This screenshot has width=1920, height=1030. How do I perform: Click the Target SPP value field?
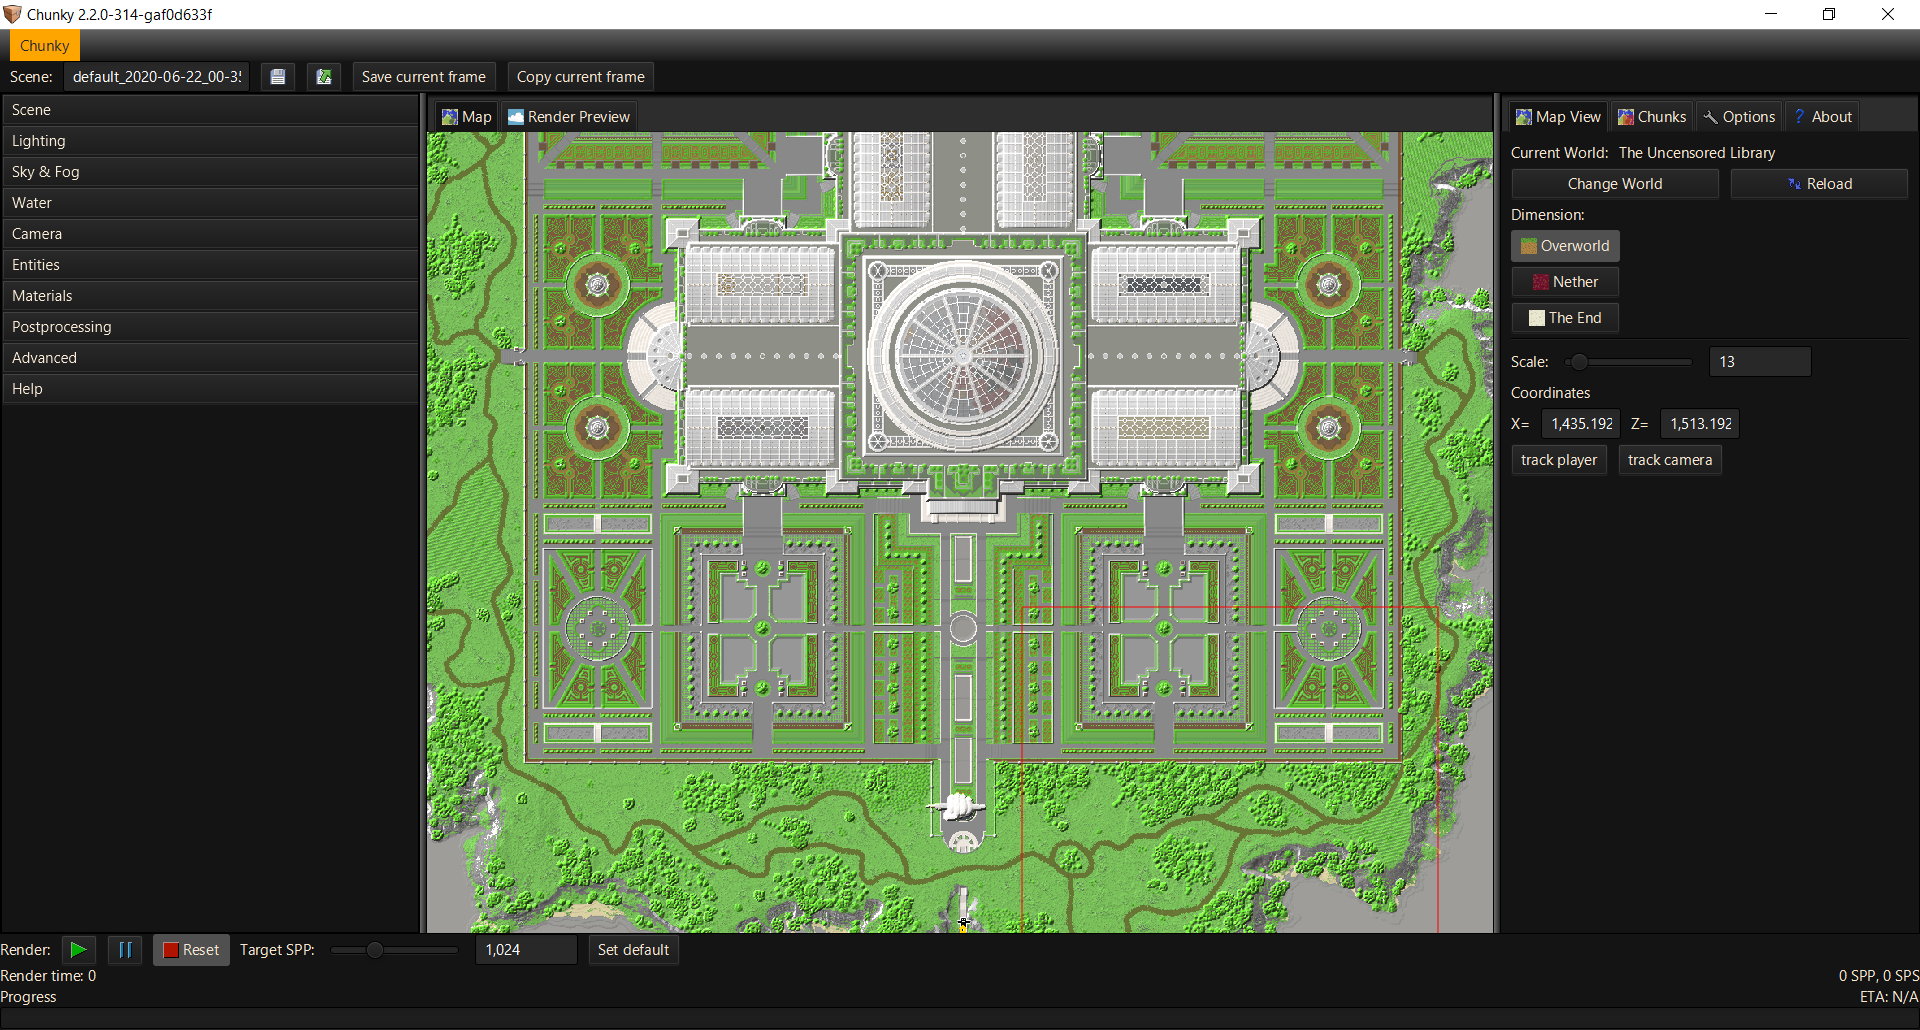point(526,950)
